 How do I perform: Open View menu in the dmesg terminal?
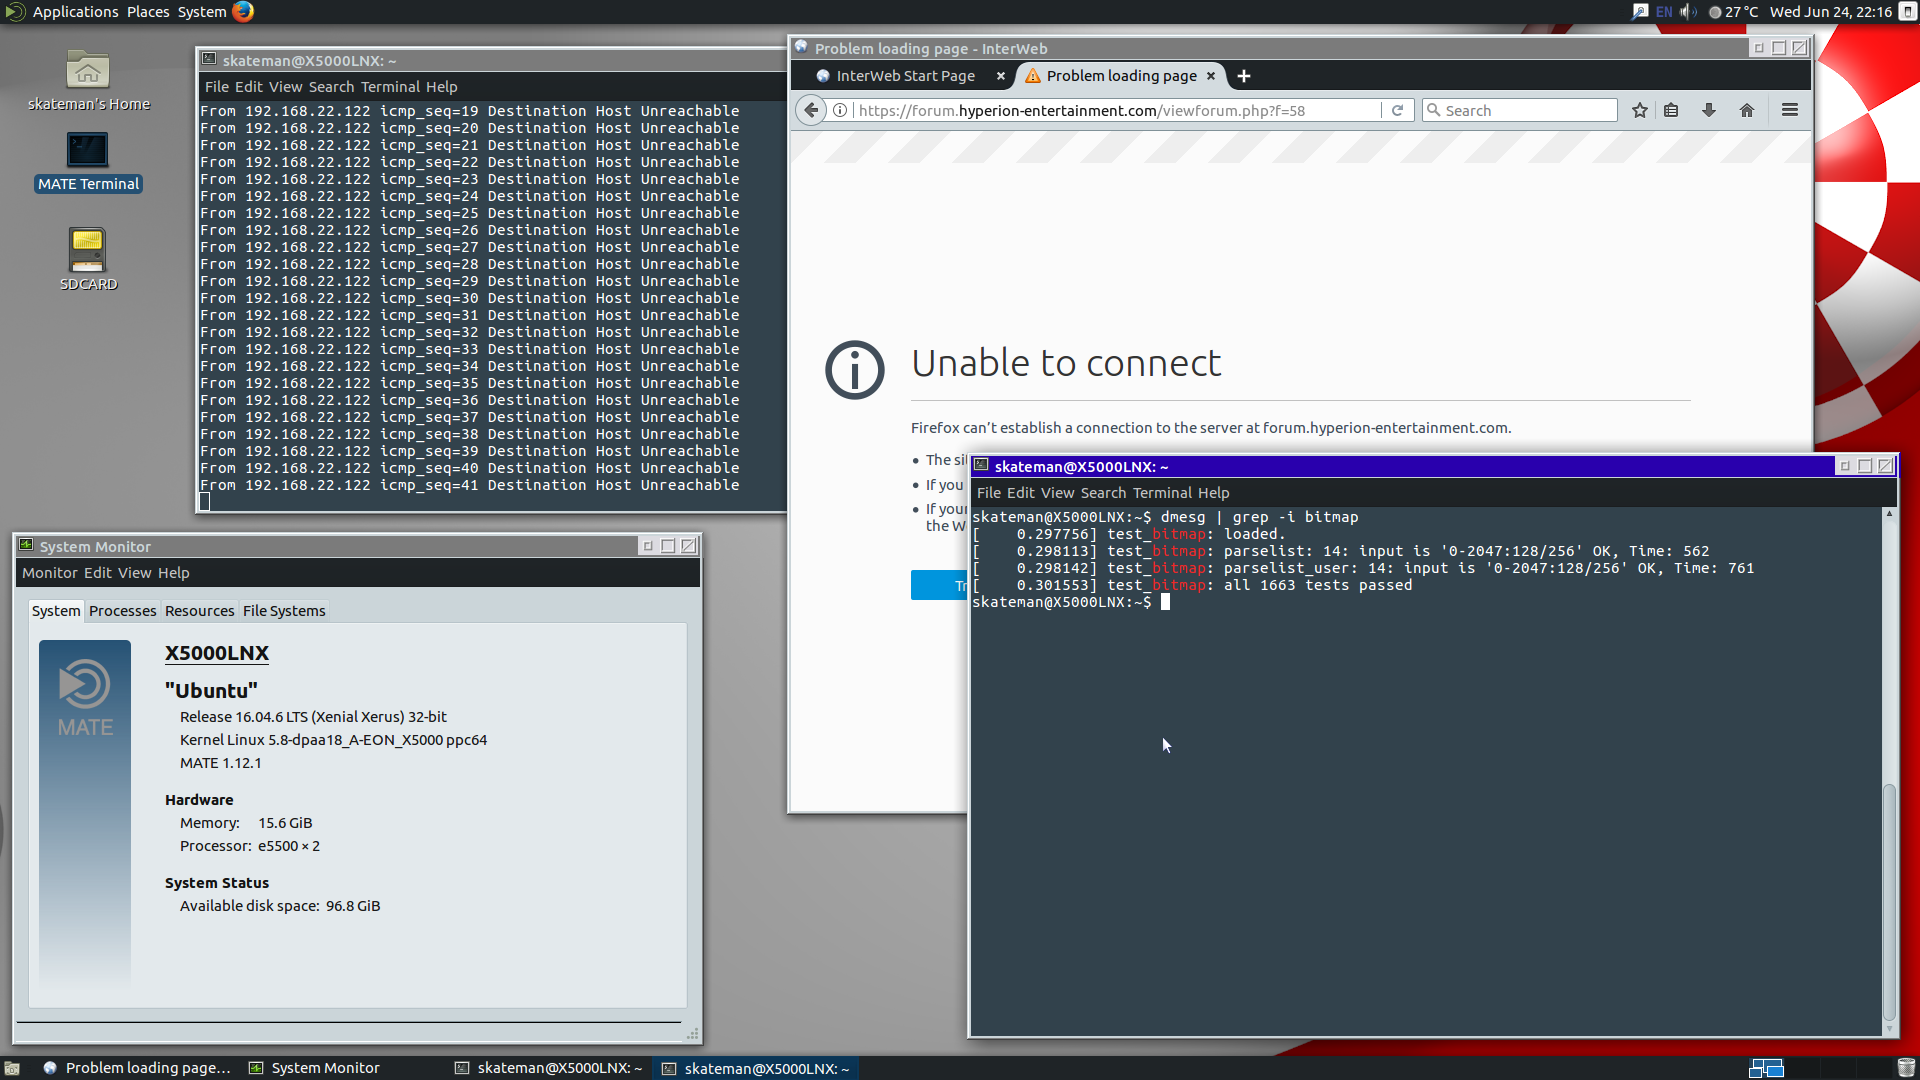tap(1057, 493)
